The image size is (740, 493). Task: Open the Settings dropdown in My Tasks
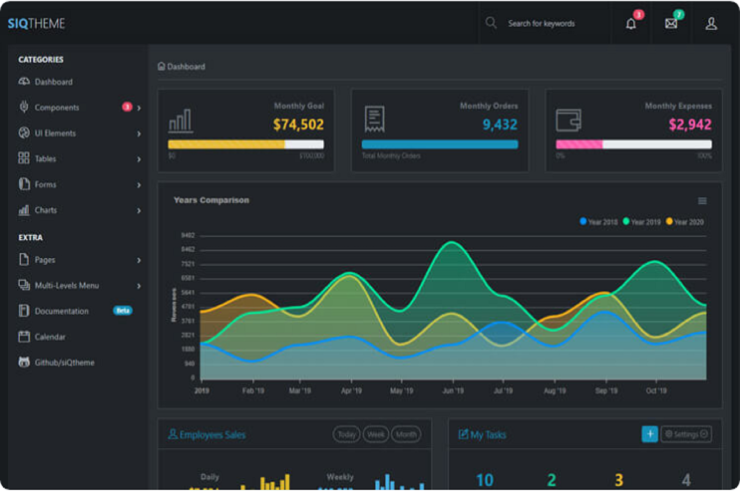click(x=686, y=434)
